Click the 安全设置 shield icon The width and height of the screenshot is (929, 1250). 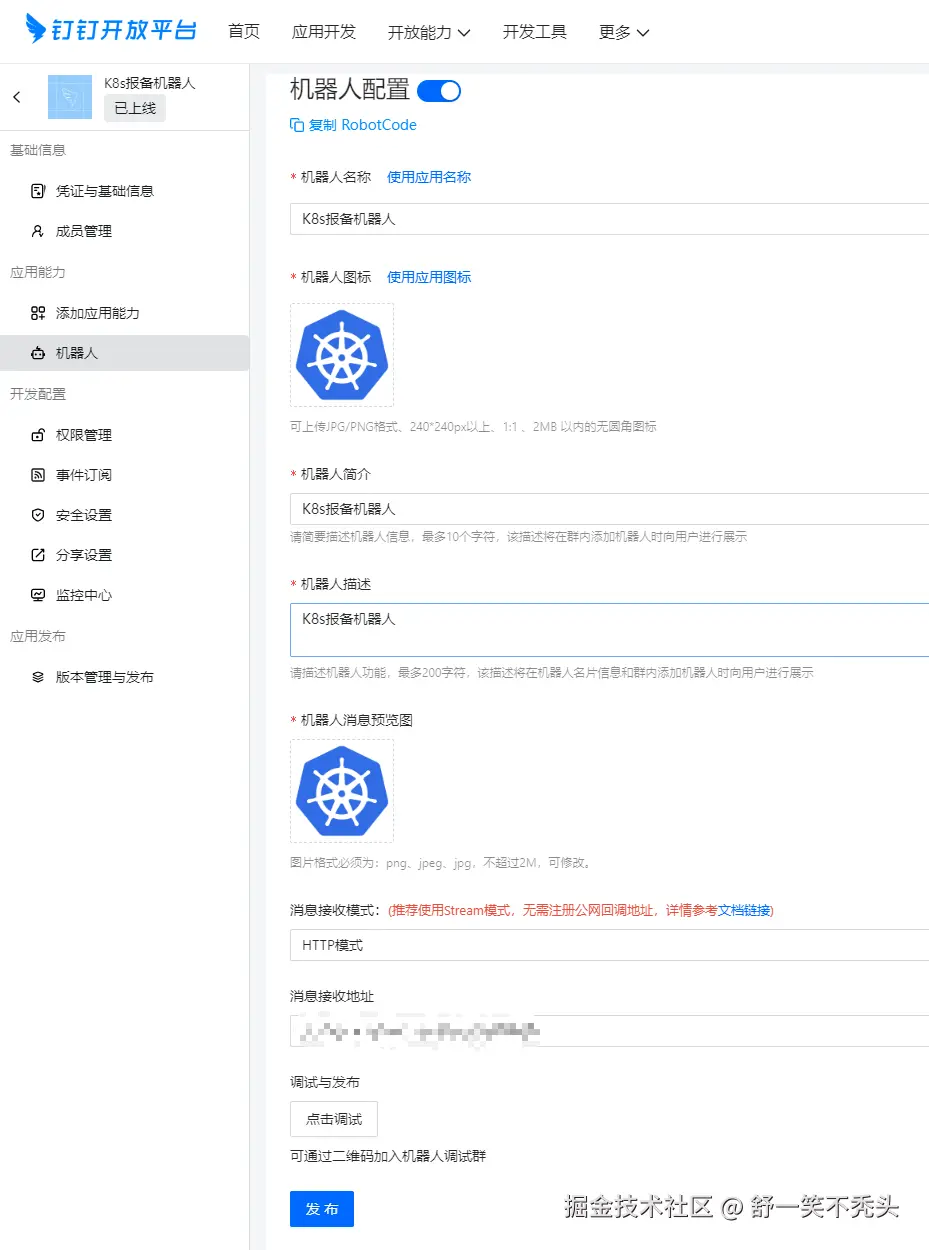tap(38, 515)
